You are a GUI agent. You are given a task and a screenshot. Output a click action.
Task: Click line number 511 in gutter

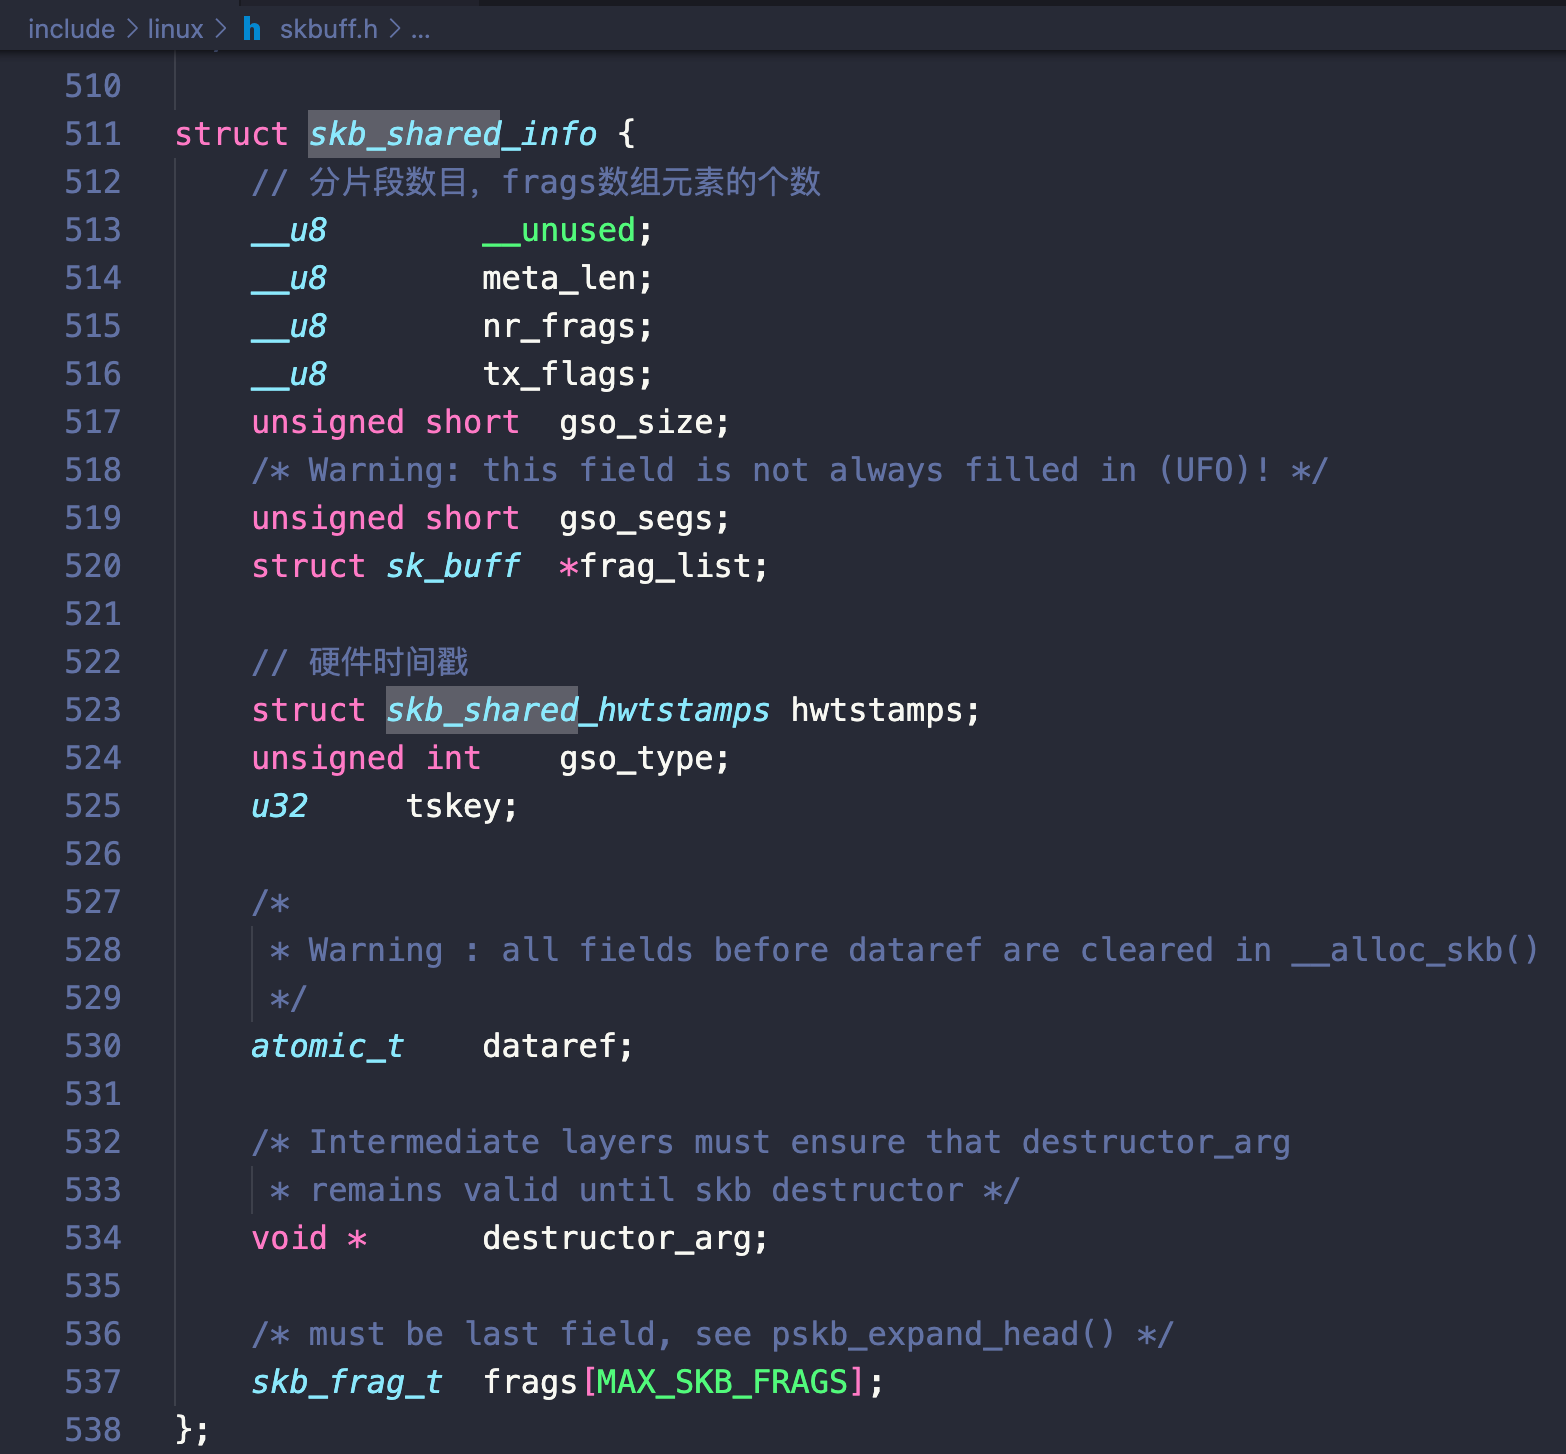pos(93,134)
